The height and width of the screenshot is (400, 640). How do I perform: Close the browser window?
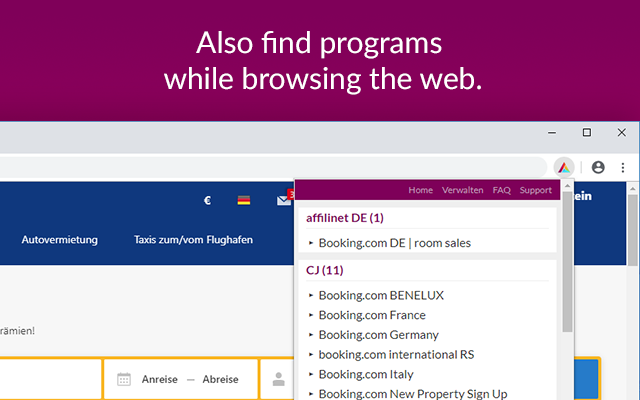622,133
